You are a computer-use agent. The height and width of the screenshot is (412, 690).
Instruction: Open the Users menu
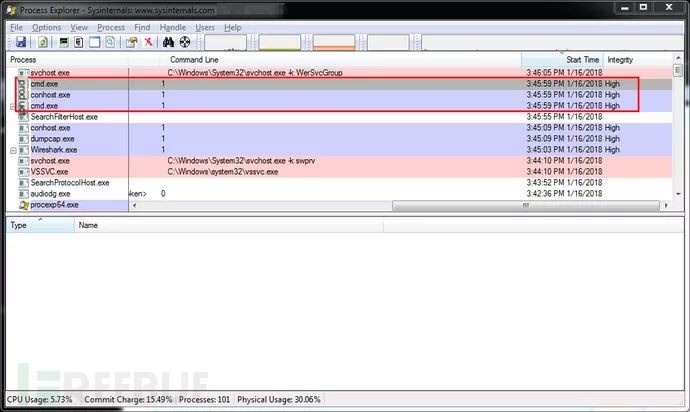coord(205,27)
